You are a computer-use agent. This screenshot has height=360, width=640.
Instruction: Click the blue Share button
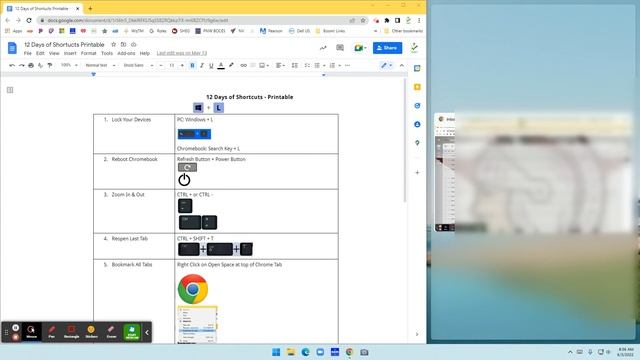[387, 48]
